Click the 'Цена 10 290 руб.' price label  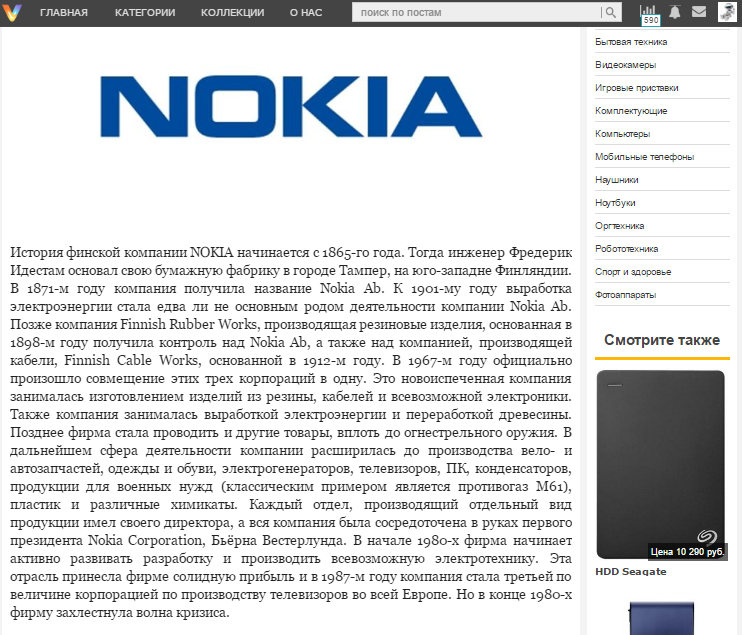[x=687, y=552]
